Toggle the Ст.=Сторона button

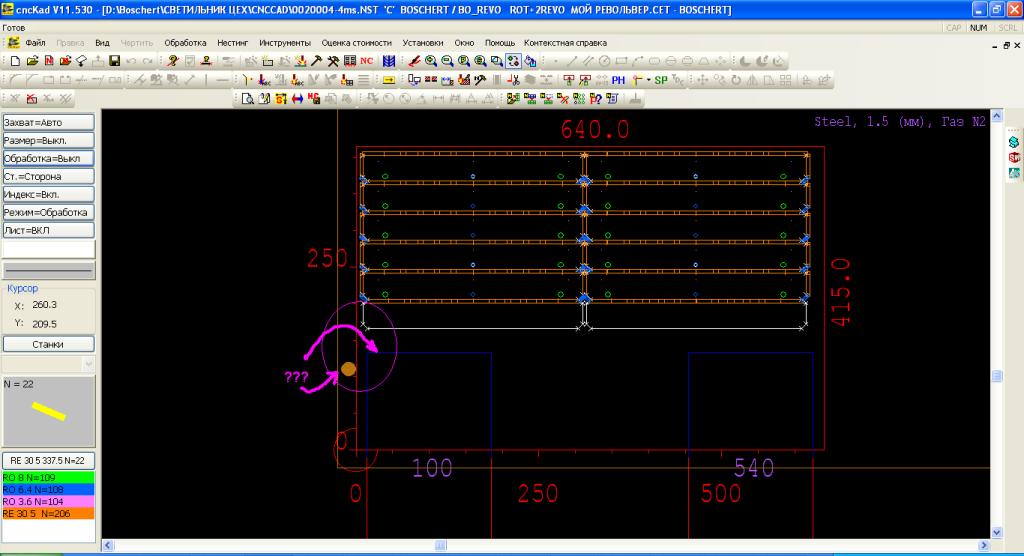coord(48,176)
